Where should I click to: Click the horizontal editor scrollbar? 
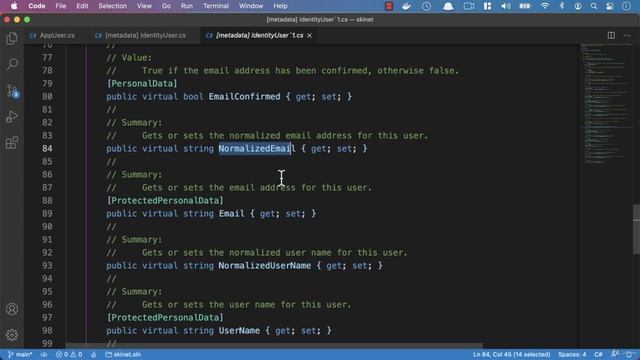tap(274, 346)
